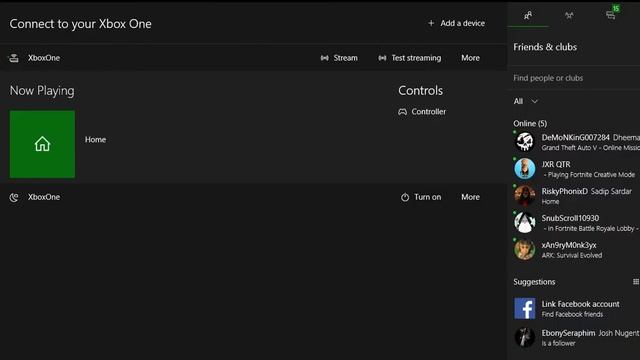640x360 pixels.
Task: Click the Test streaming broadcast icon
Action: (382, 58)
